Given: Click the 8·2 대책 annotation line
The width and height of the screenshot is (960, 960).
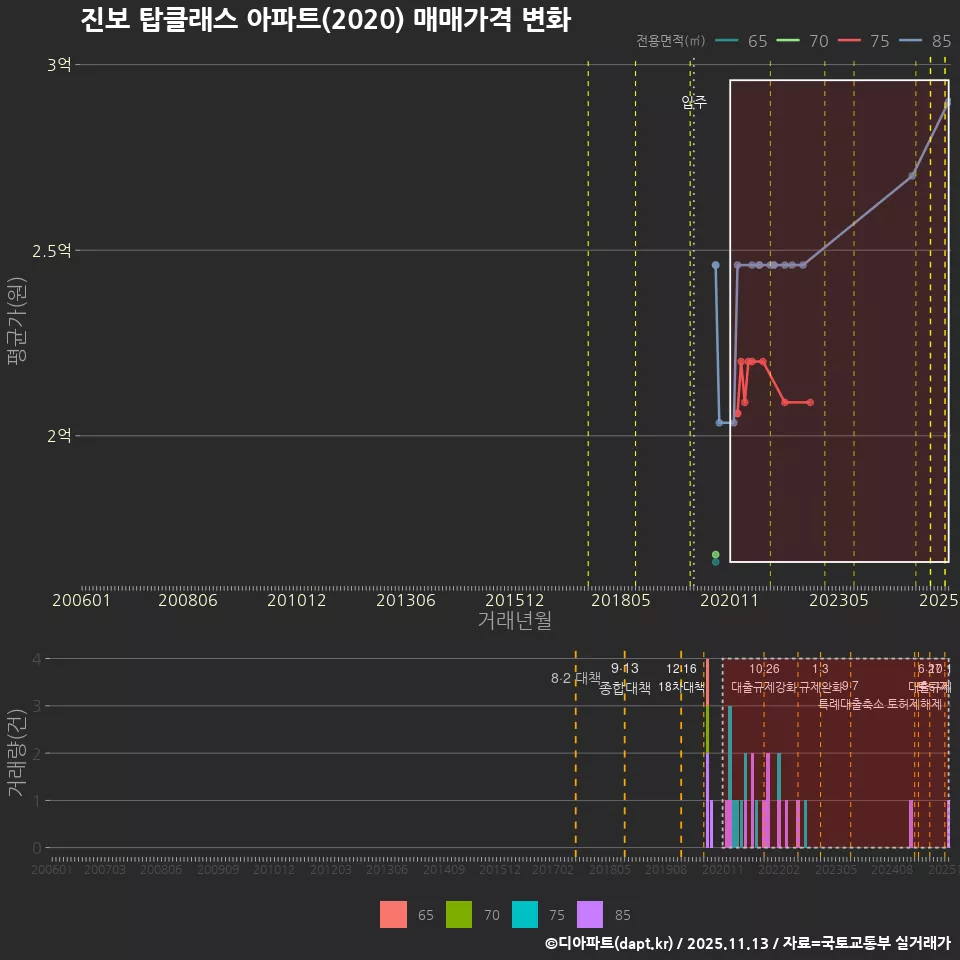Looking at the screenshot, I should pyautogui.click(x=574, y=678).
